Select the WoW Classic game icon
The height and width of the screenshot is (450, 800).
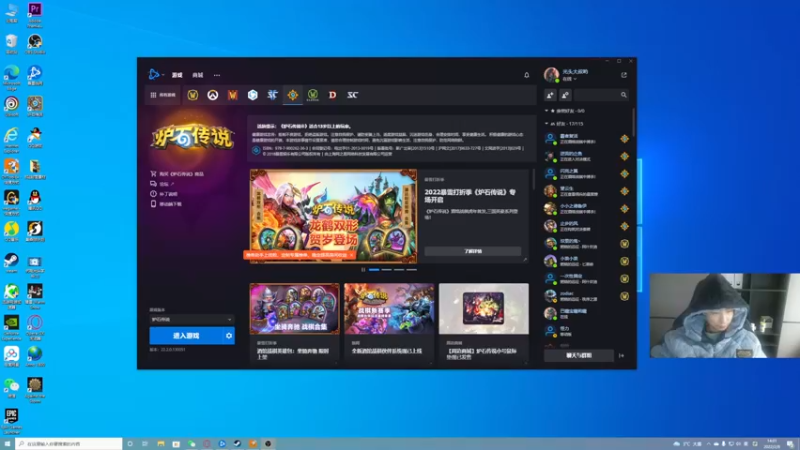click(x=313, y=95)
